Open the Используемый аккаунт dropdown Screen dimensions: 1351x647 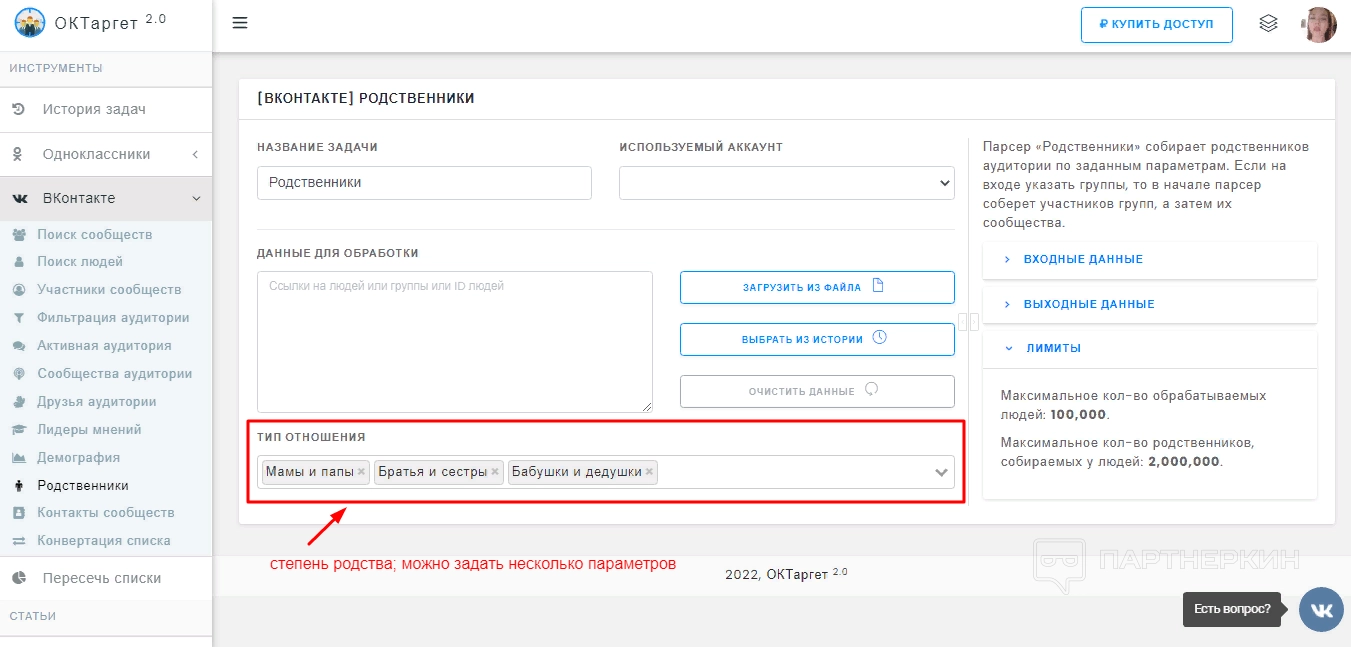pos(787,183)
